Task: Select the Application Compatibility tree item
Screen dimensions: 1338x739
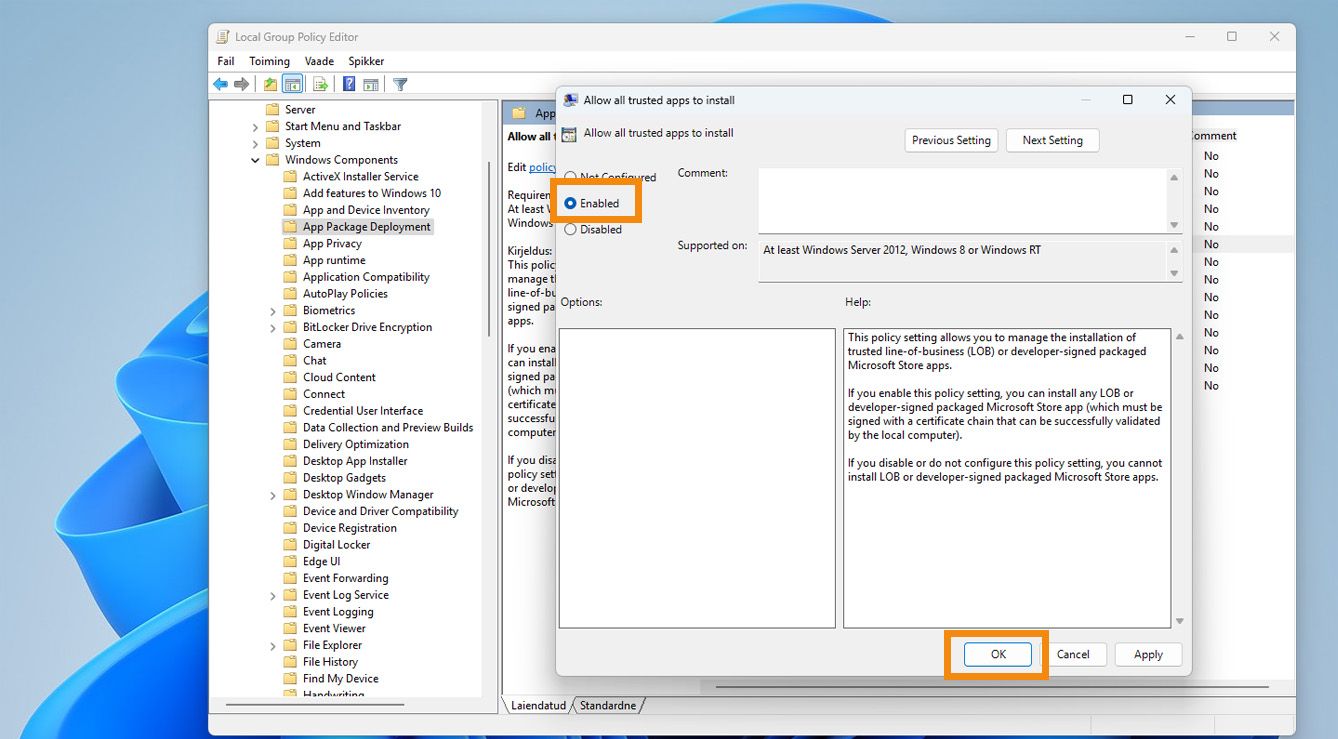Action: [366, 277]
